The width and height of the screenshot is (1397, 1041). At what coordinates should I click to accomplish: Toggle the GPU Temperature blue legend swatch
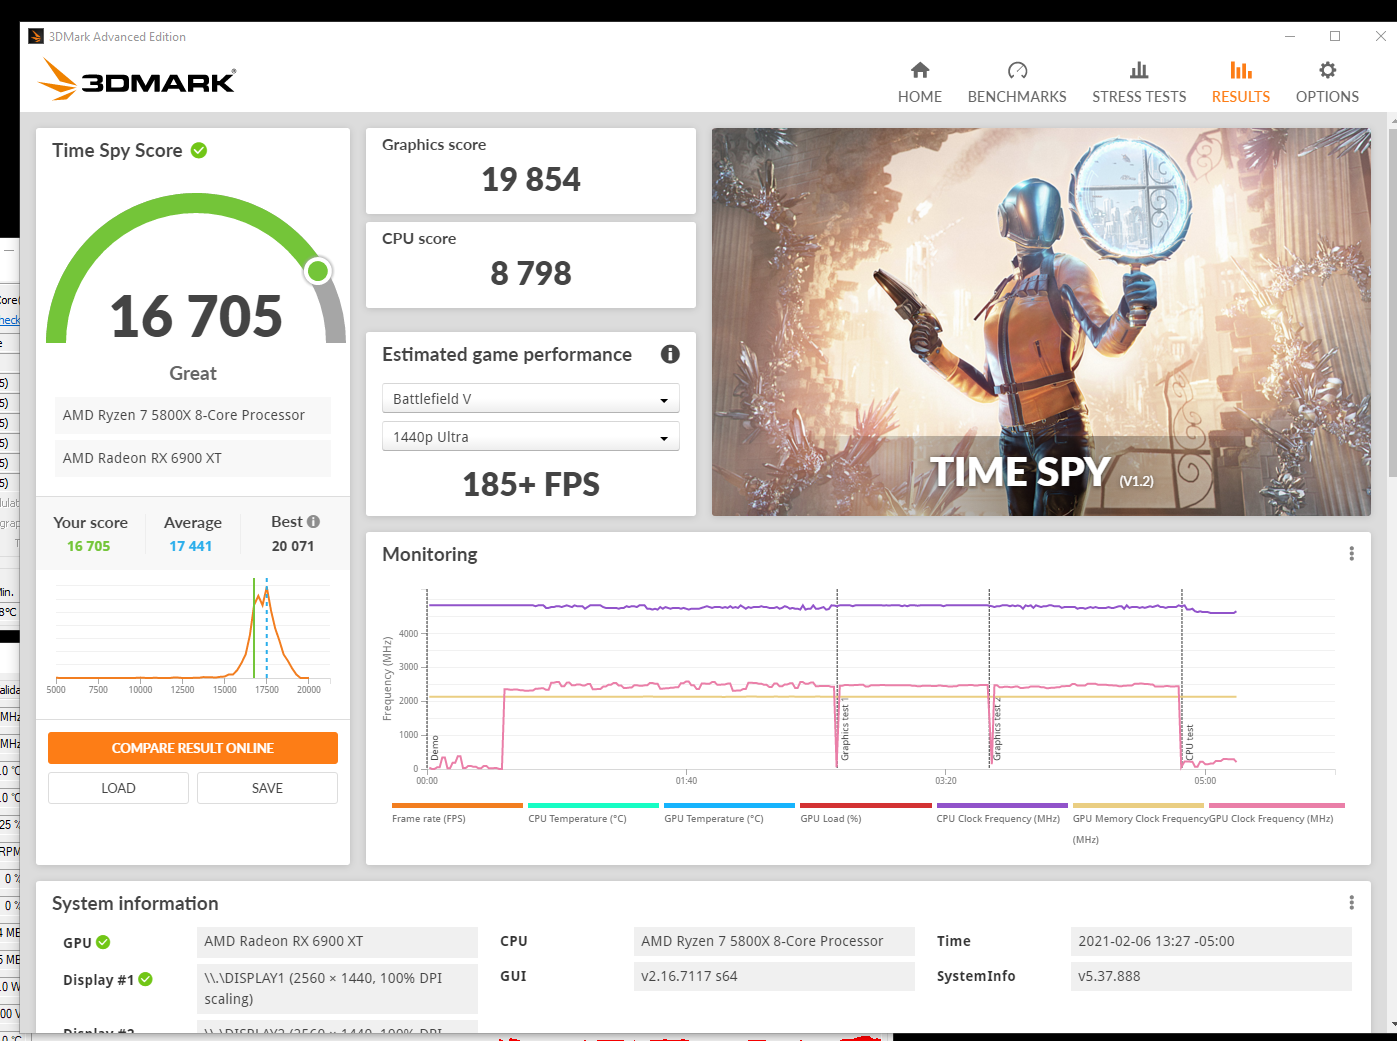point(729,805)
